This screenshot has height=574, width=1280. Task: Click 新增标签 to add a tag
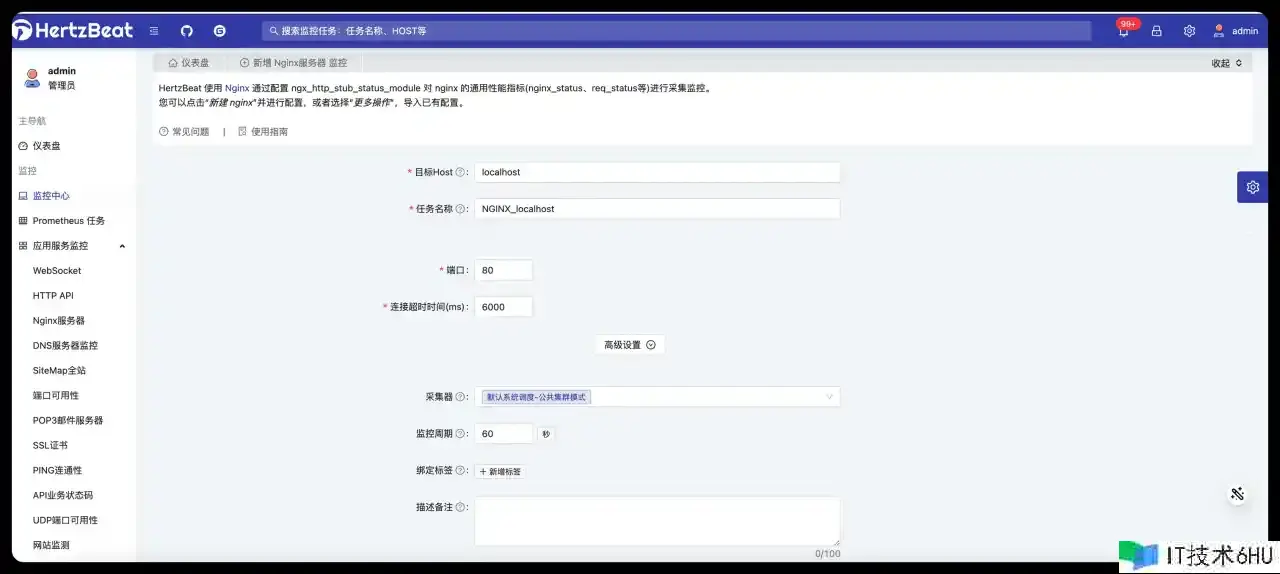click(500, 471)
